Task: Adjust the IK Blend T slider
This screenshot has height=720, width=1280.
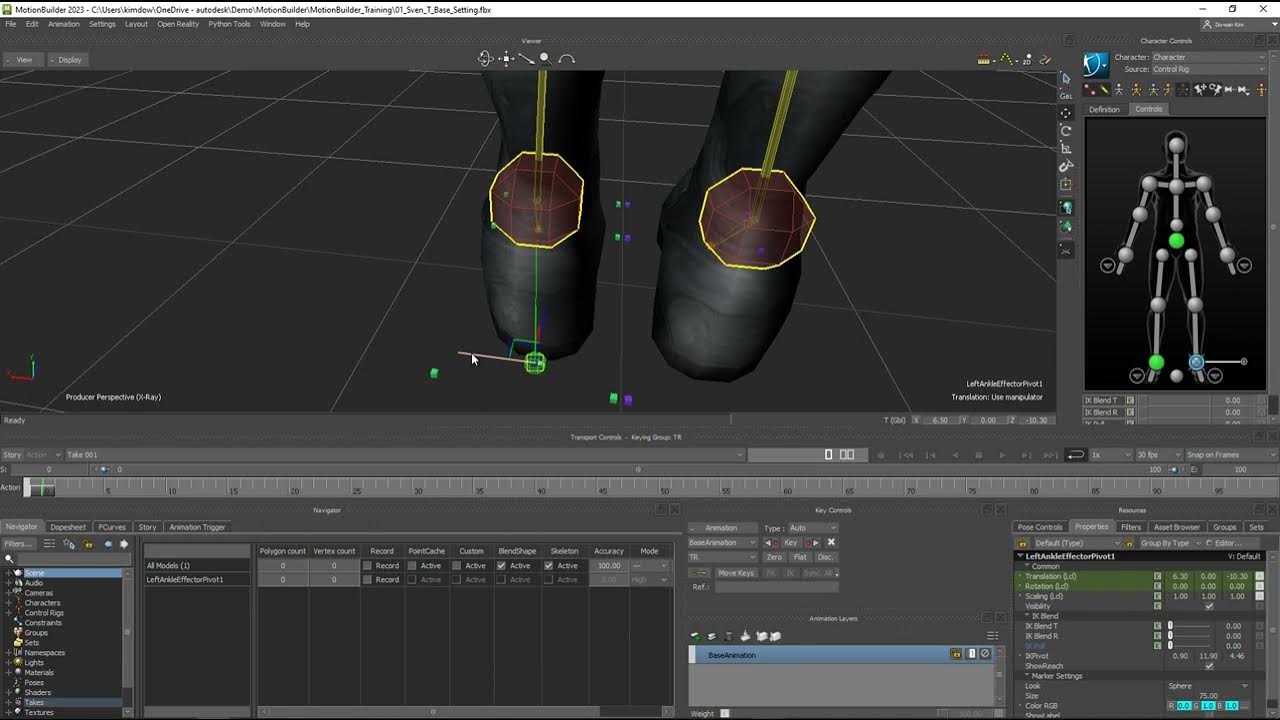Action: pos(1189,626)
